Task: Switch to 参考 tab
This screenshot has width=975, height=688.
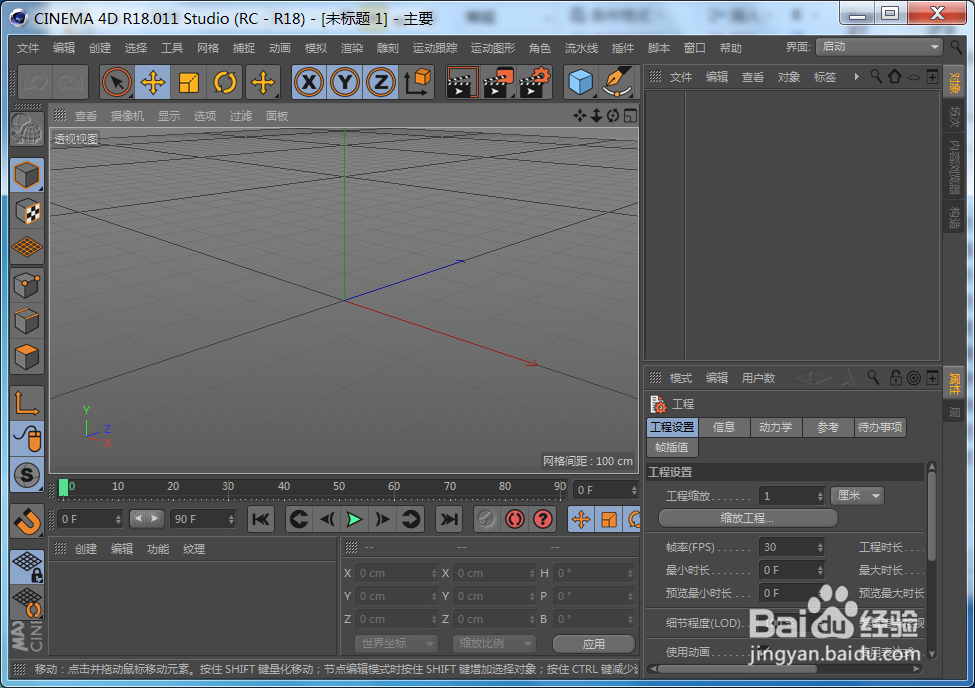Action: [828, 427]
